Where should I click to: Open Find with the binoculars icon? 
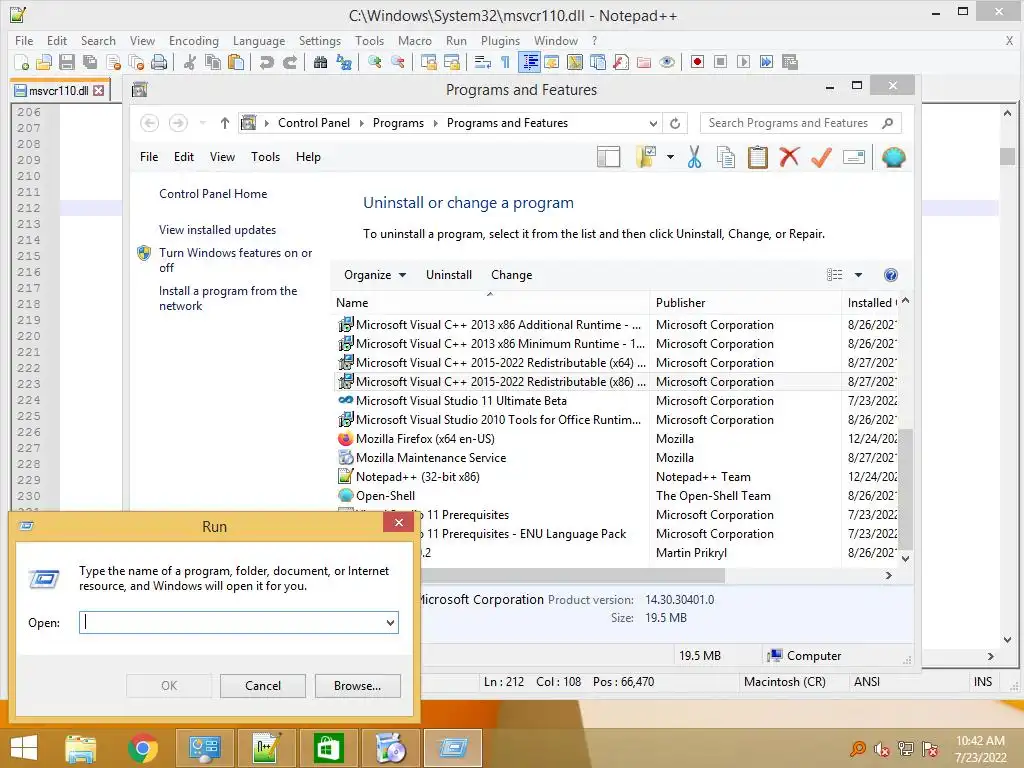coord(320,62)
